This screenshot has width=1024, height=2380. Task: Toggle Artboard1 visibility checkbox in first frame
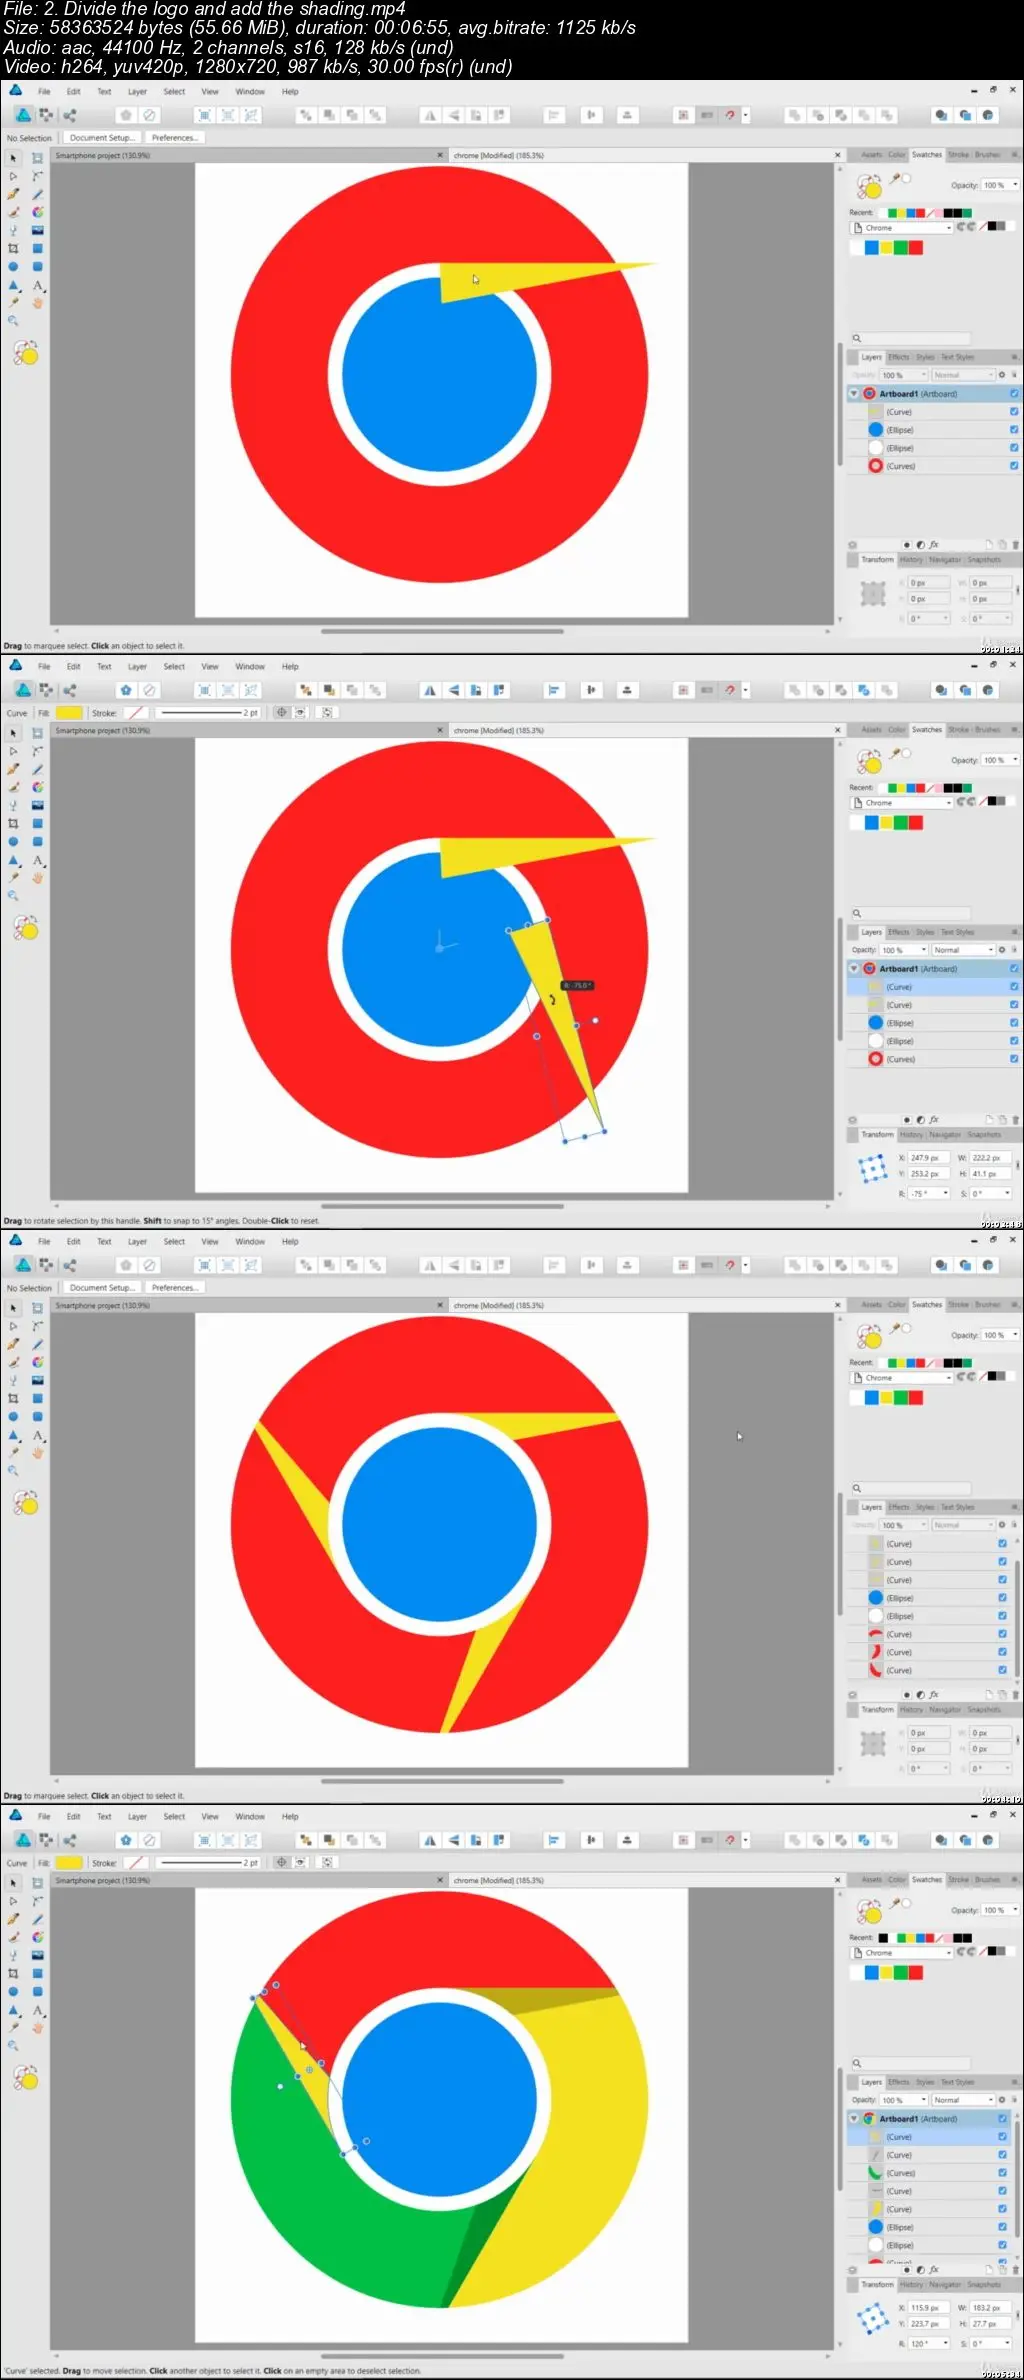1014,394
